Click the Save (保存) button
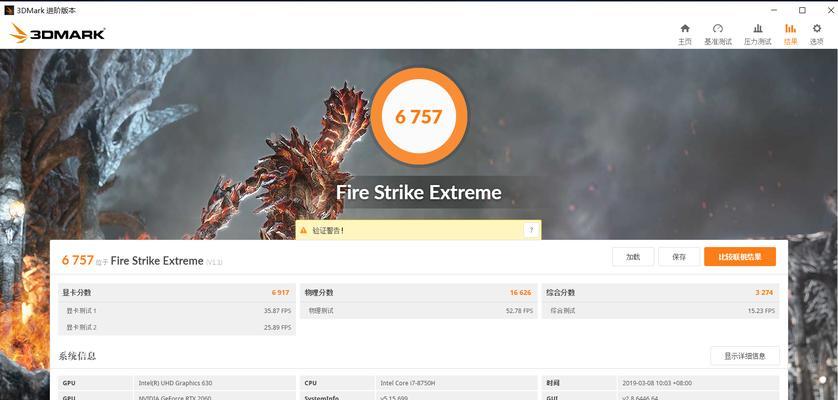The image size is (838, 400). (679, 257)
